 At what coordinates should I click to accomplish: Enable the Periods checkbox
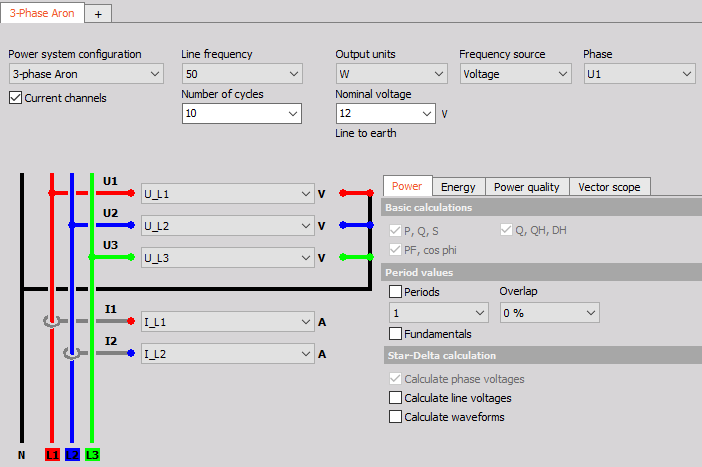pos(395,291)
